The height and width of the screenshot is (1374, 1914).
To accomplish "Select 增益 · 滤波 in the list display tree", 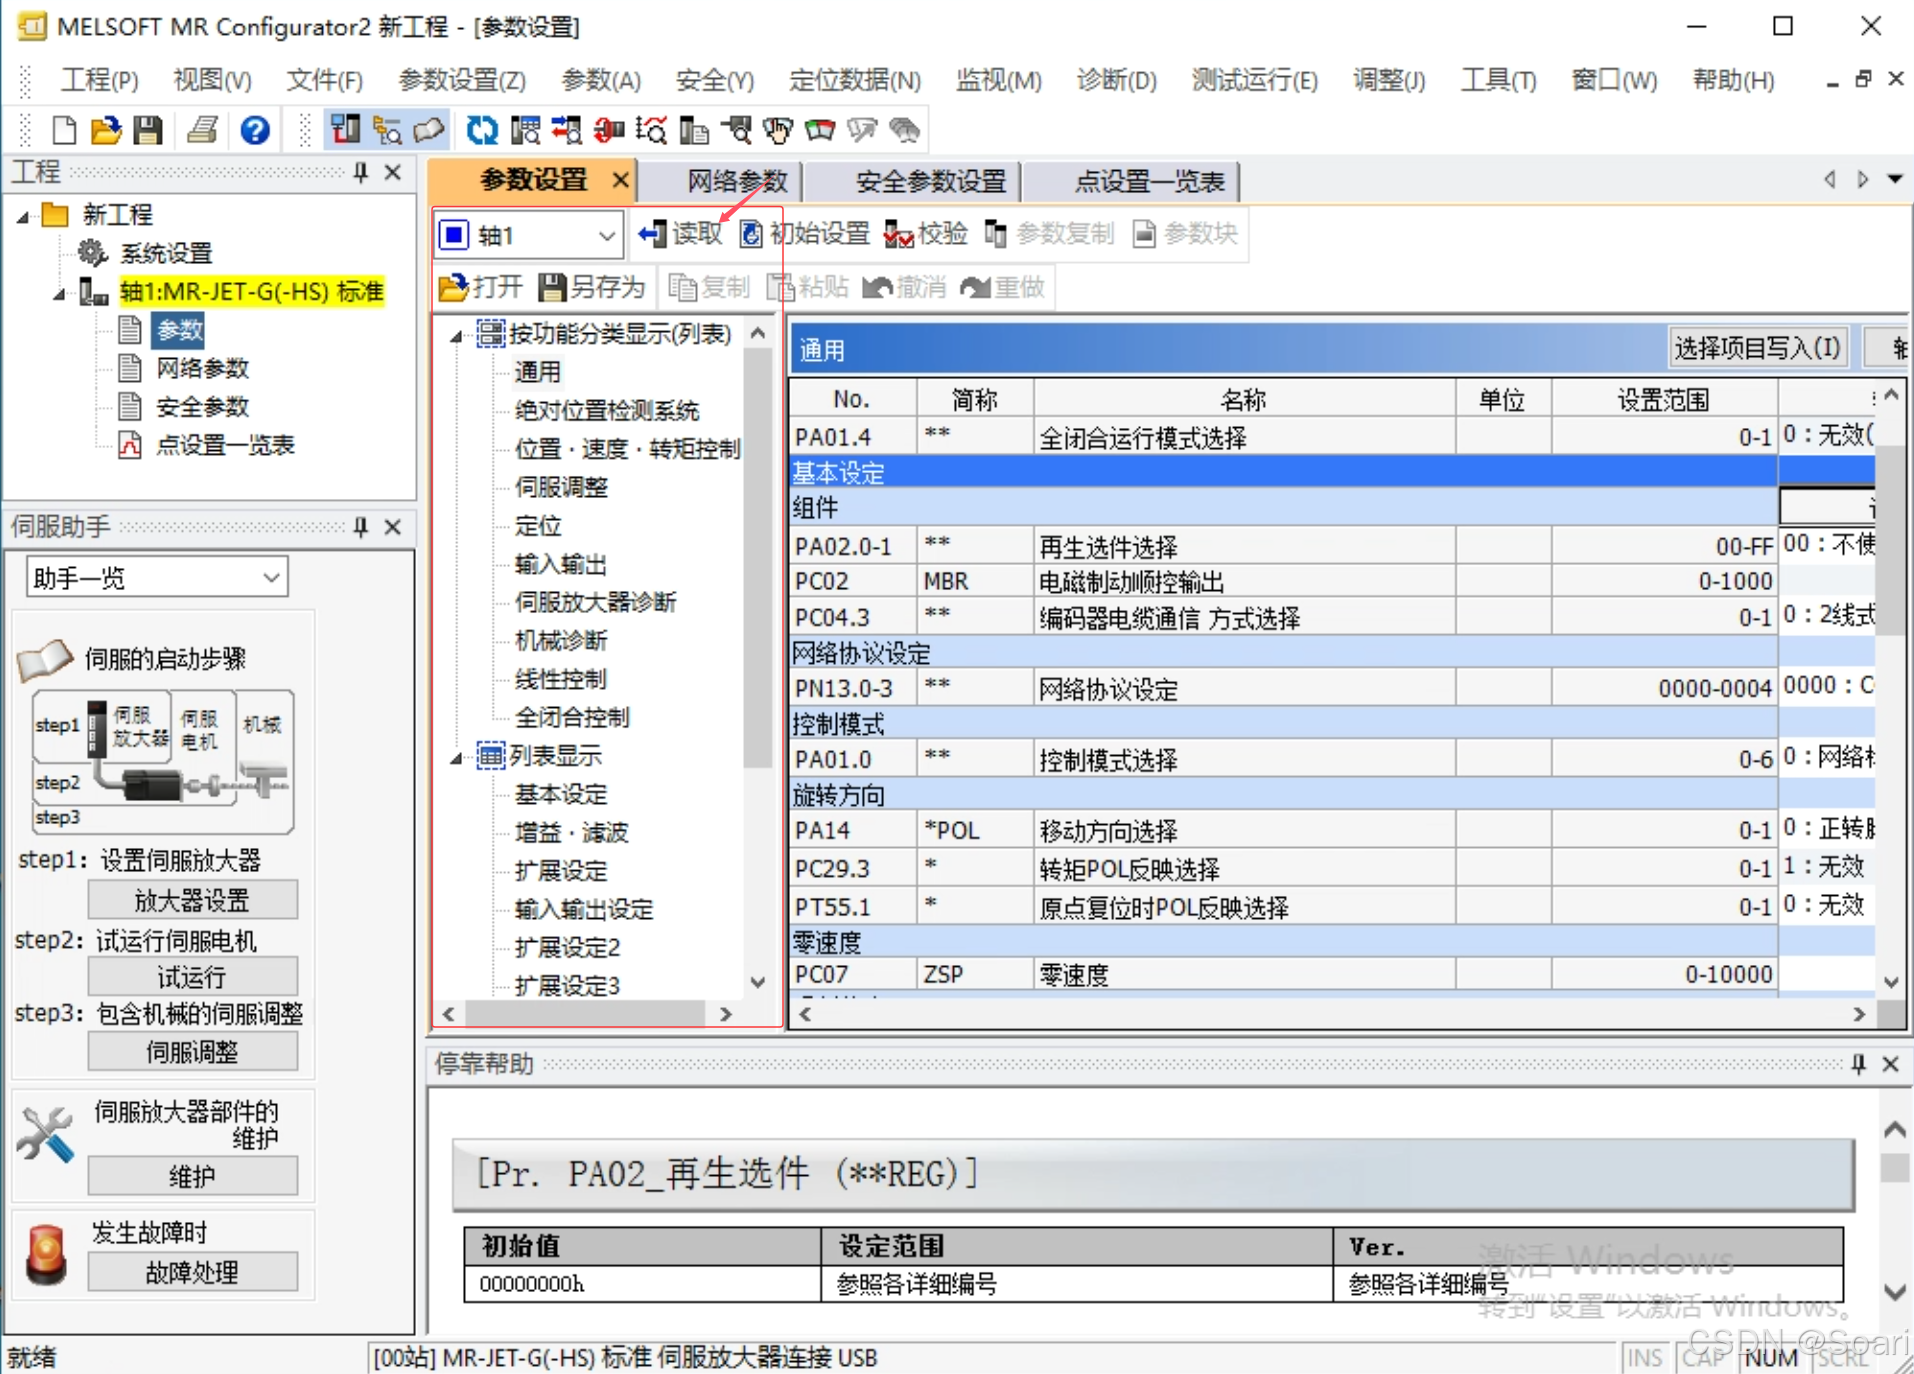I will (571, 833).
